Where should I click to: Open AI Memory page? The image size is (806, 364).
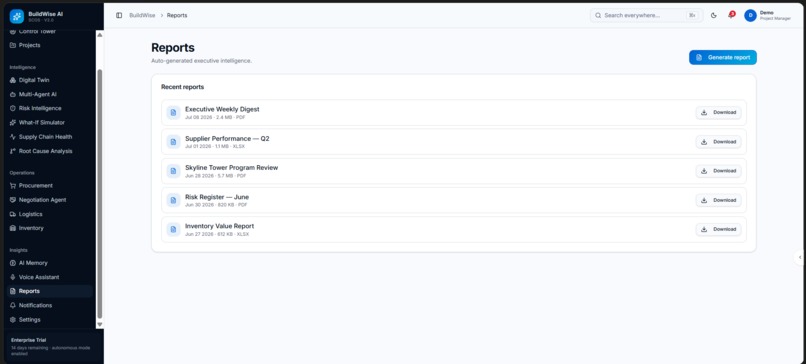[50, 263]
